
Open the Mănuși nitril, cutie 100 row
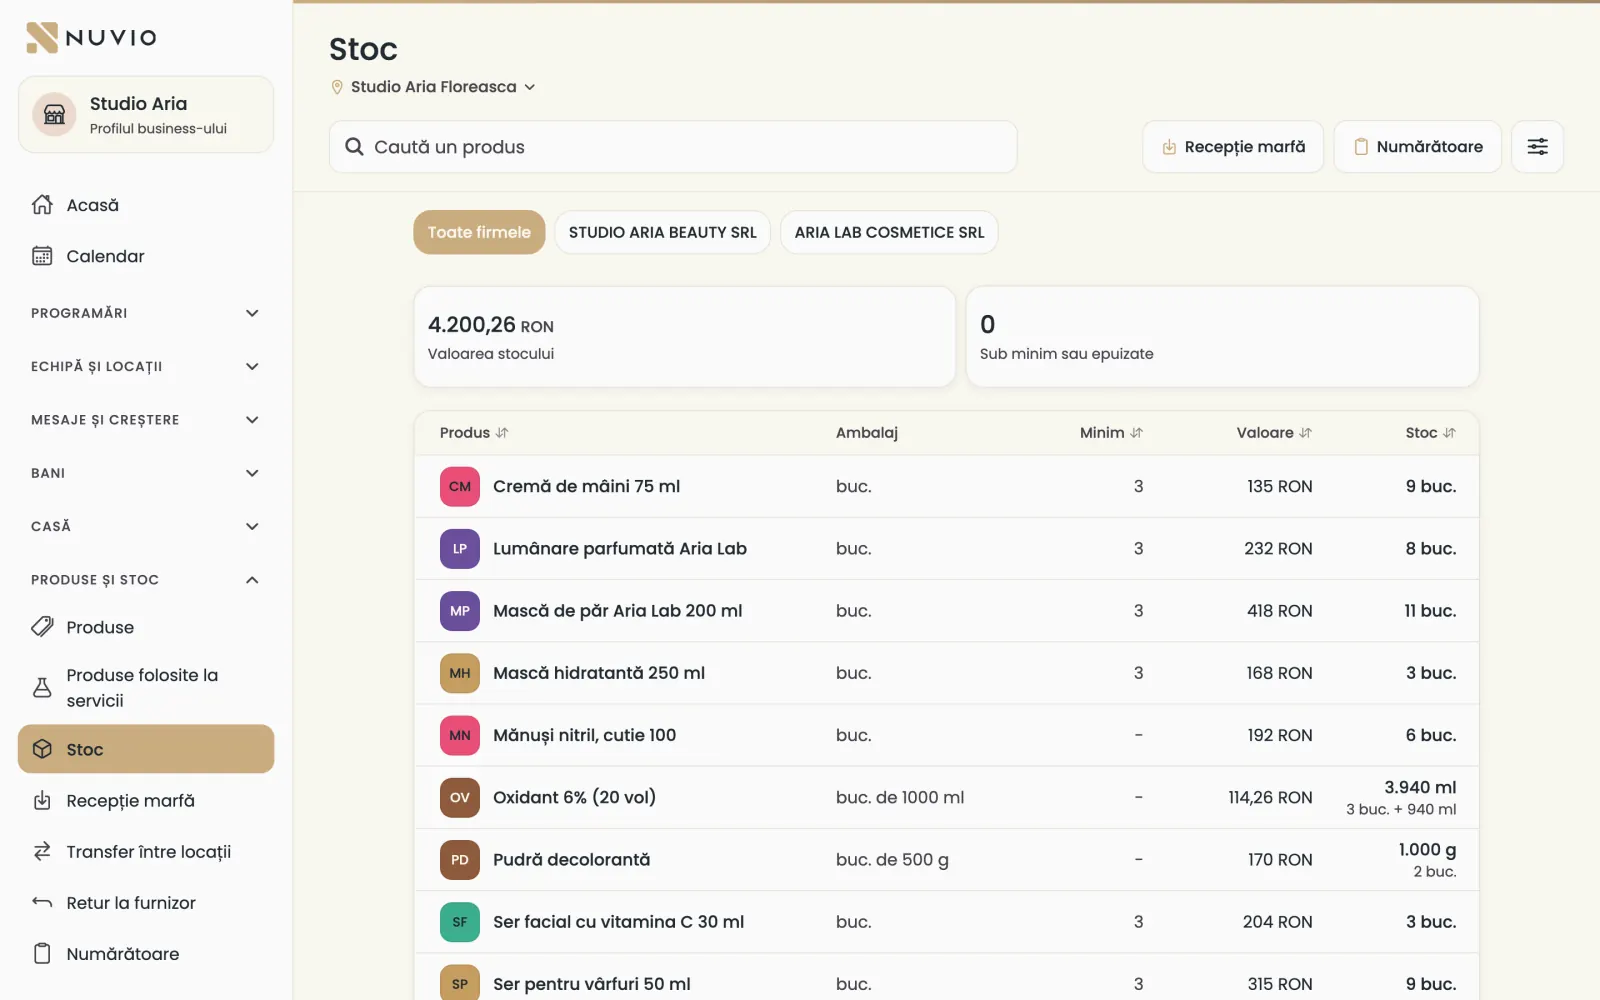[946, 735]
